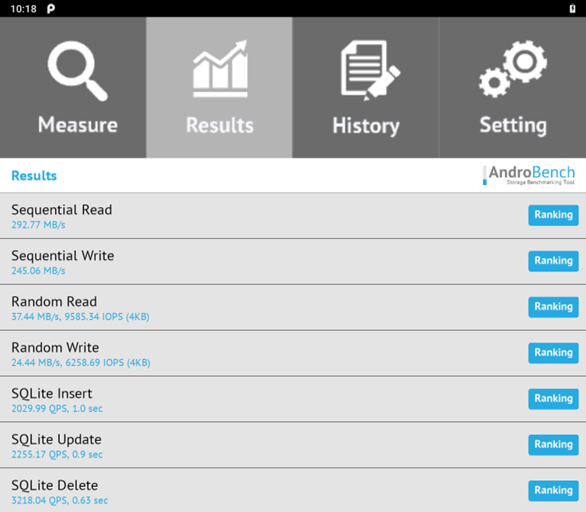The width and height of the screenshot is (586, 512).
Task: View Ranking for Sequential Write
Action: click(553, 261)
